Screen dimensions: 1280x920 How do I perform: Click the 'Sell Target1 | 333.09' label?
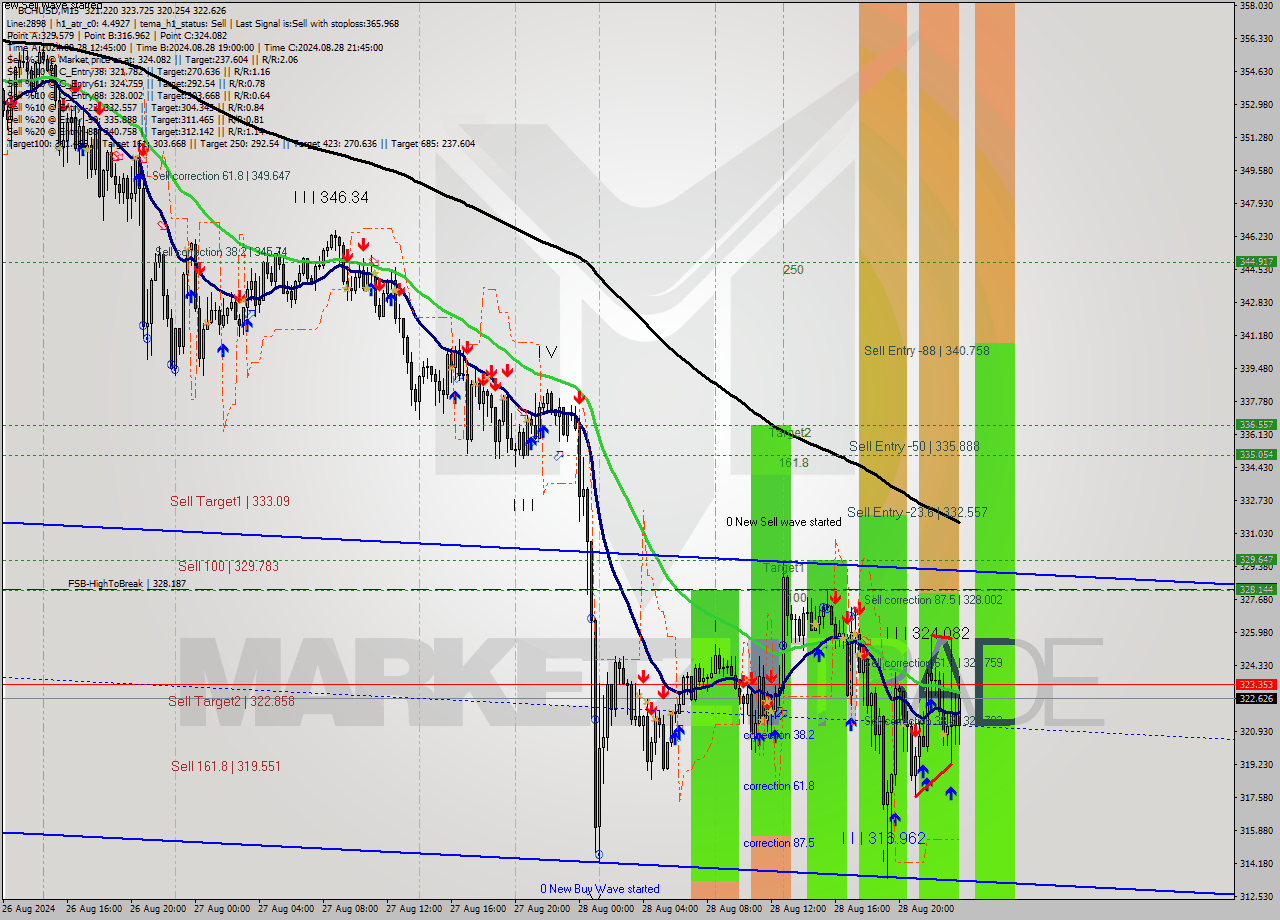[x=230, y=501]
